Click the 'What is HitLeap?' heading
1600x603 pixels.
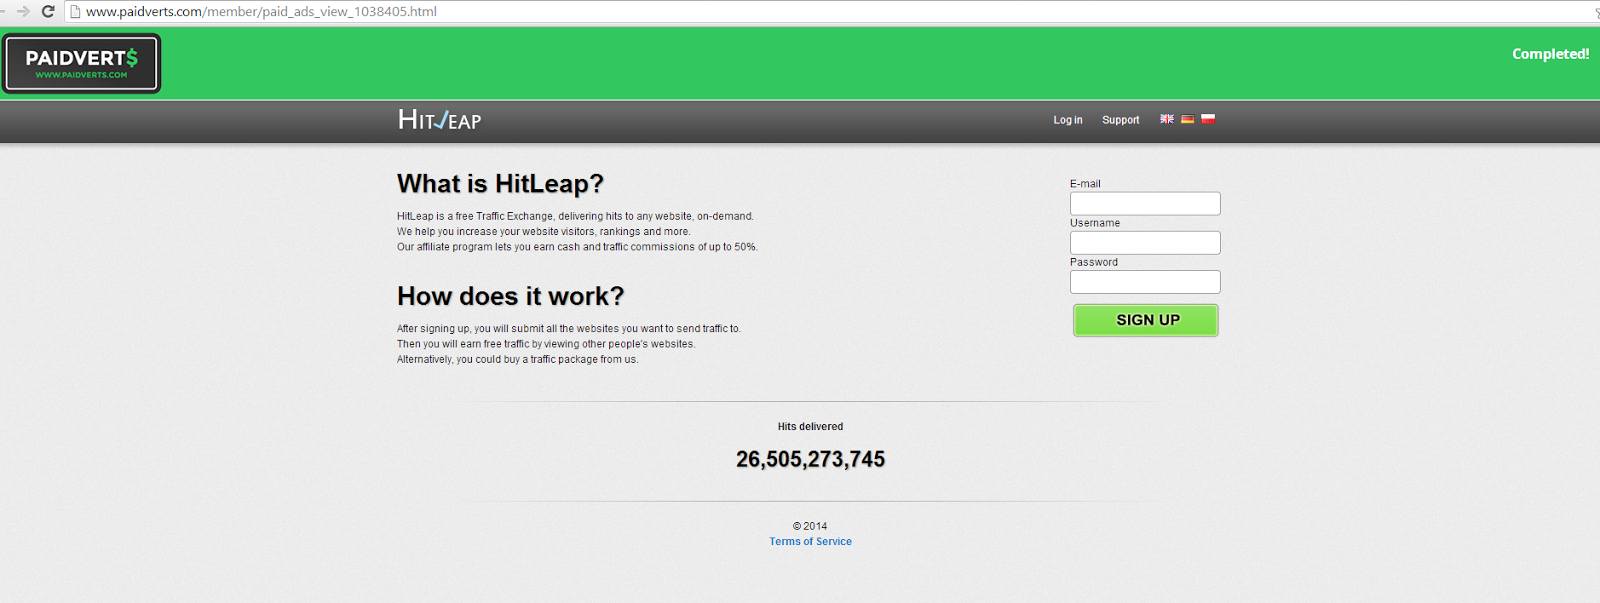point(500,184)
